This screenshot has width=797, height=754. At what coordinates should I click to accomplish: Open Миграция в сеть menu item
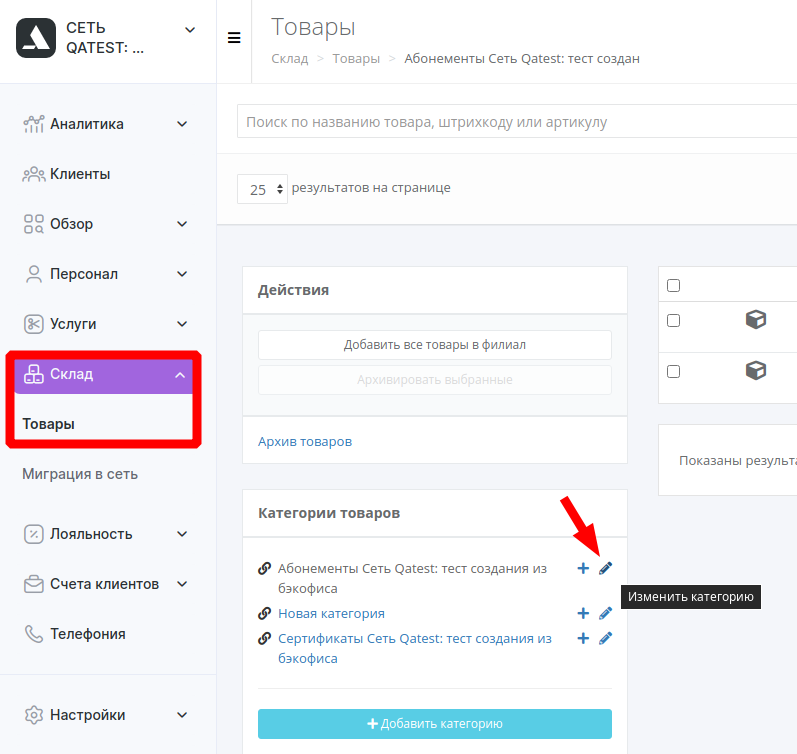80,474
